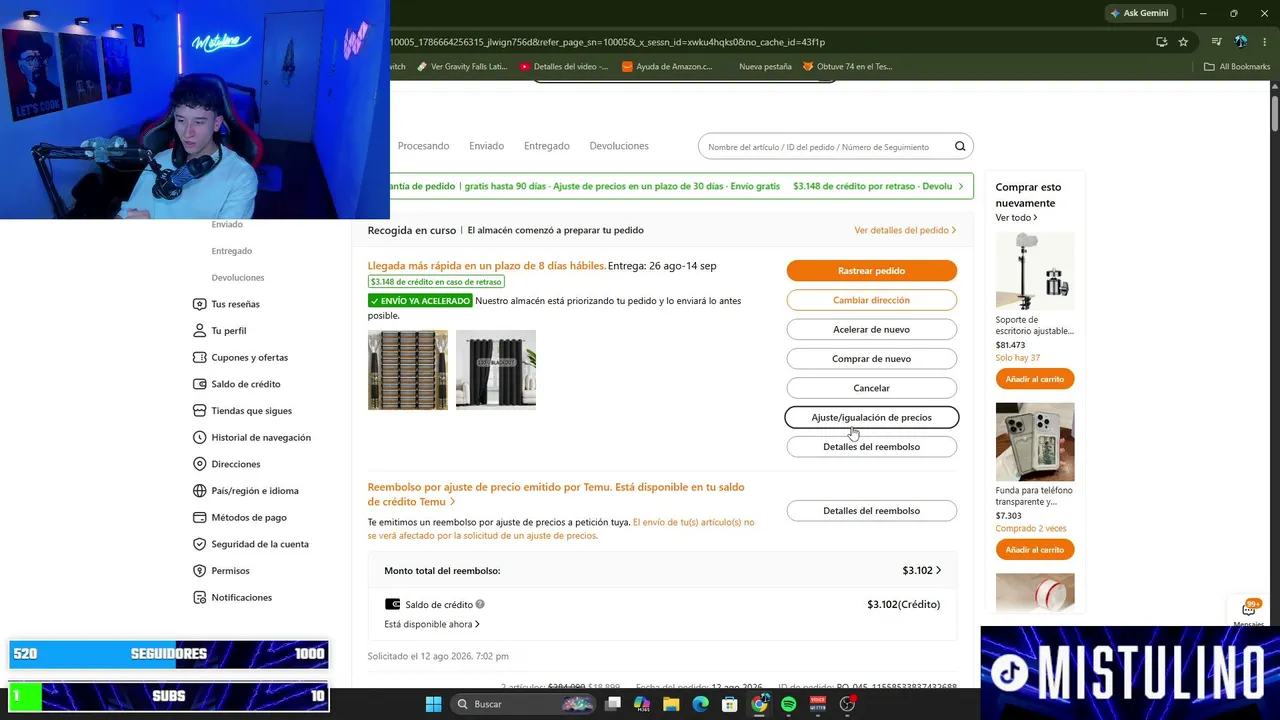Open the Chrome three-dot menu

(x=1265, y=42)
